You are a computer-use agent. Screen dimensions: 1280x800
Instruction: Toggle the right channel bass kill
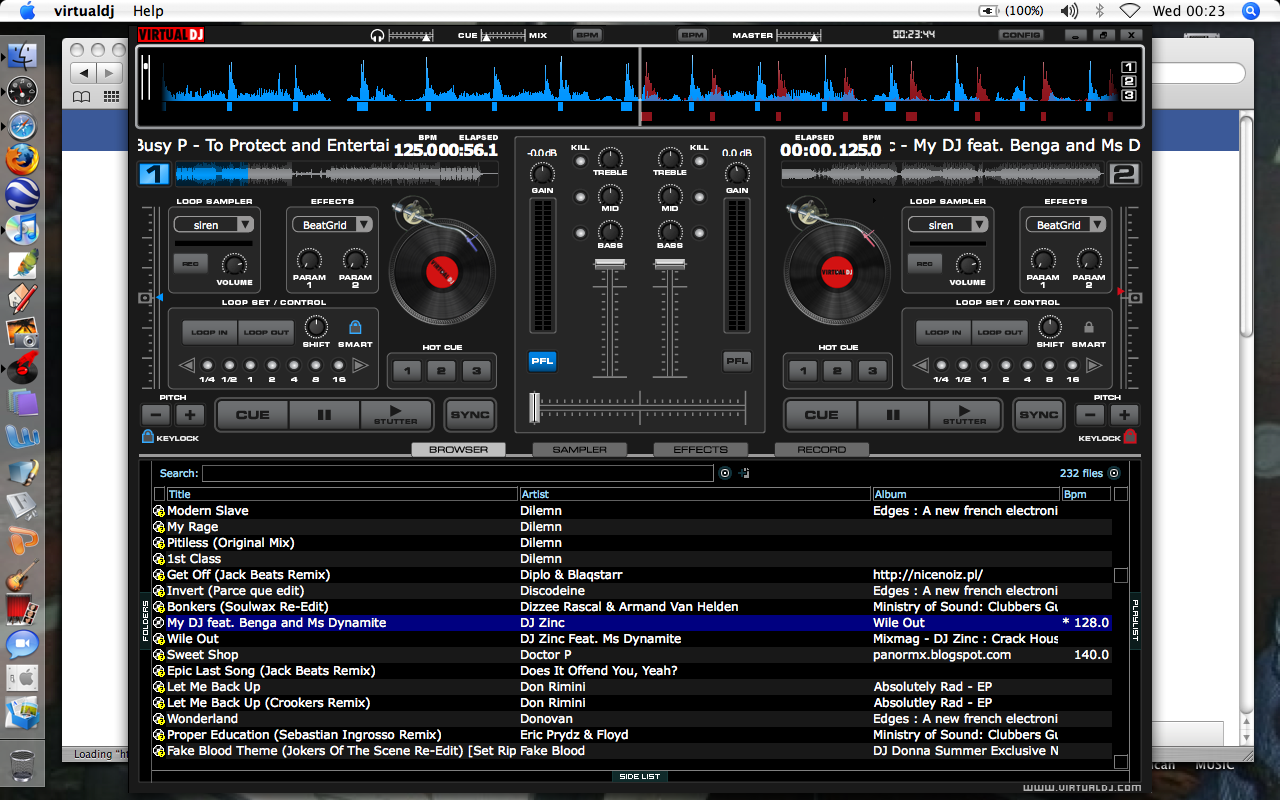(699, 233)
